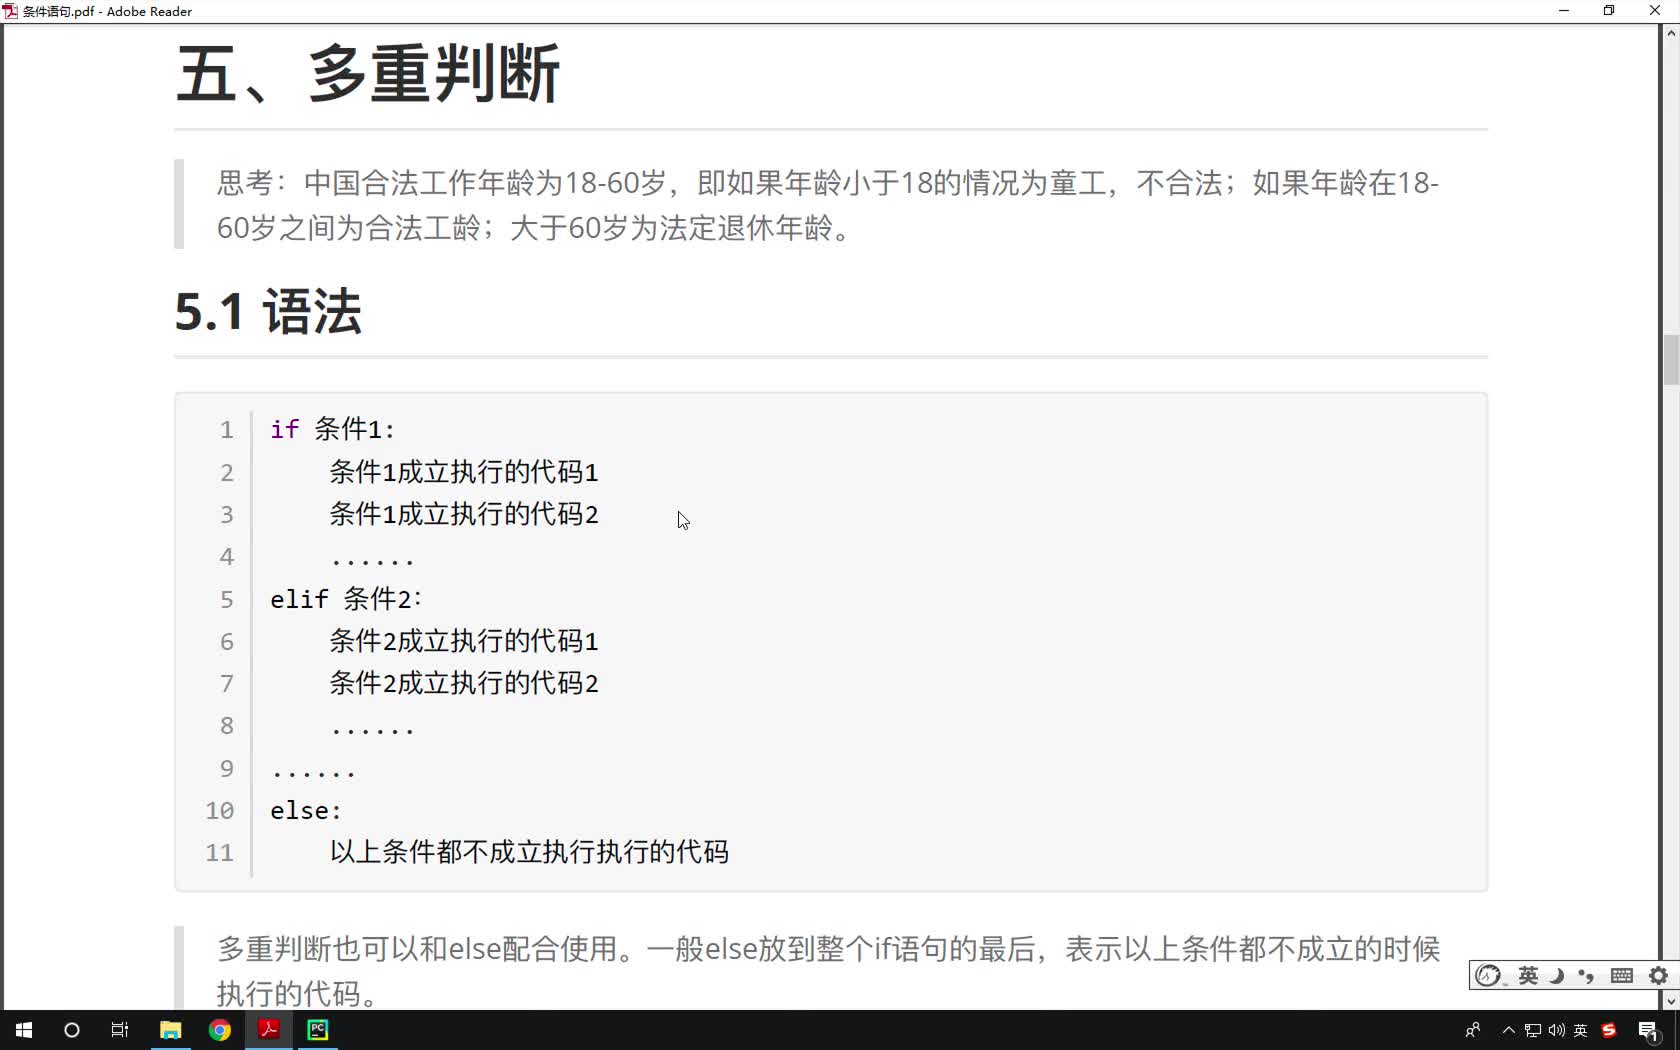
Task: Open Cortana search circle on taskbar
Action: 72,1030
